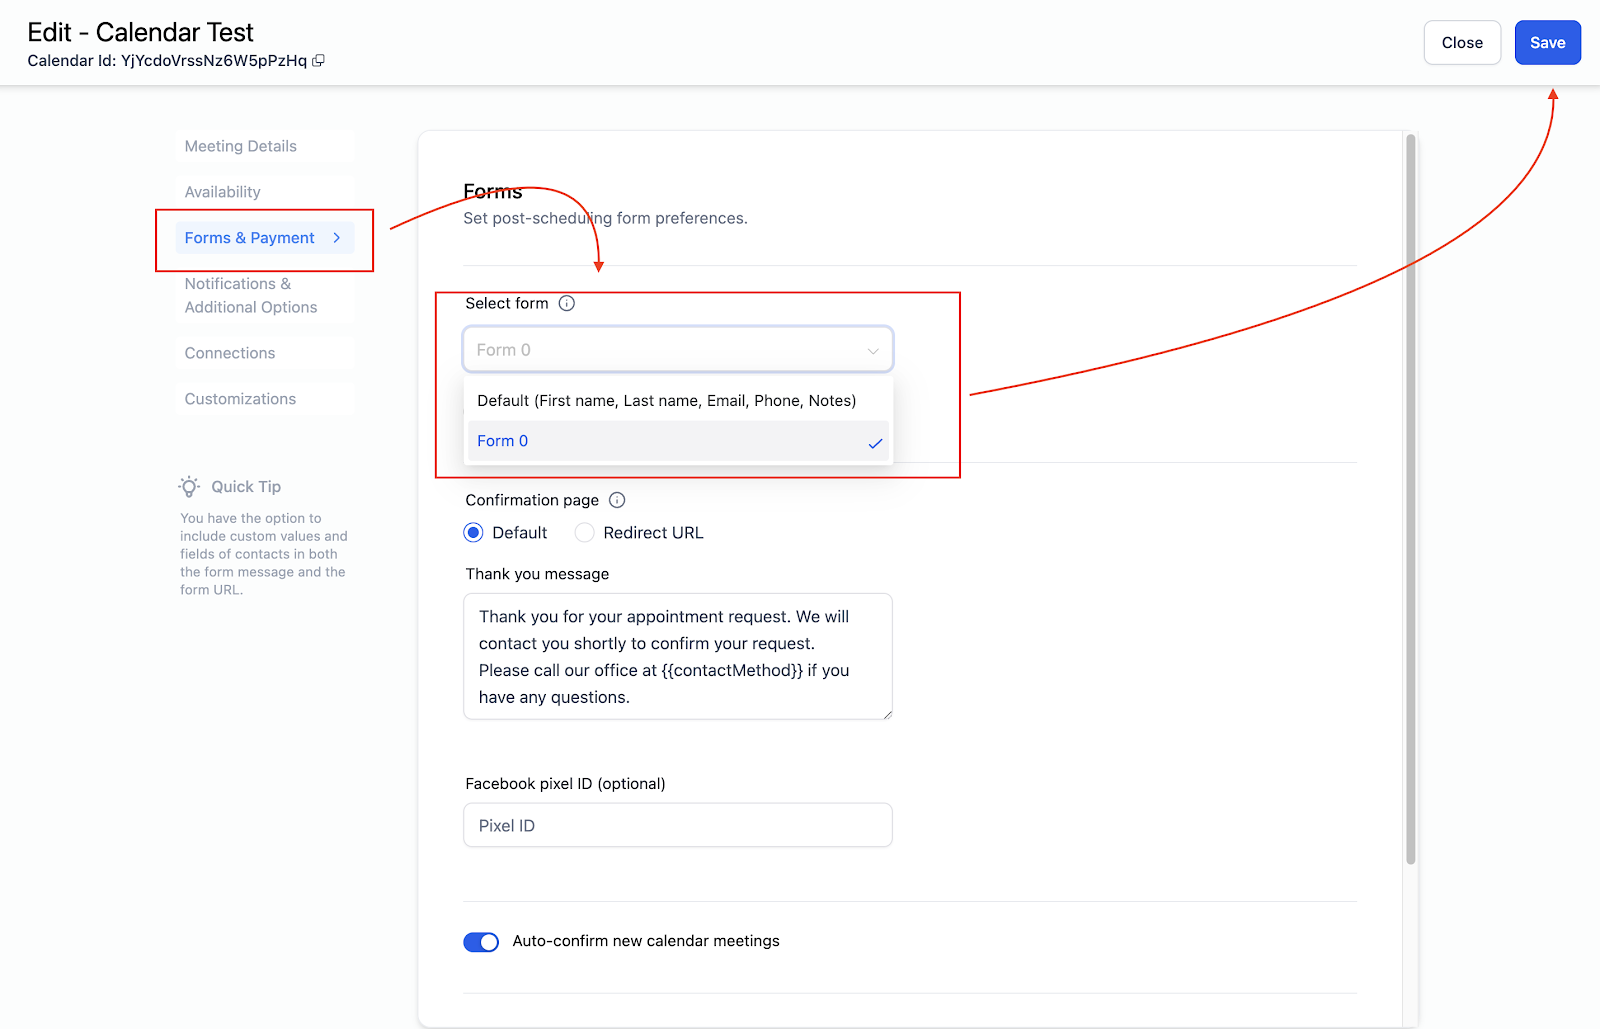Click the info icon beside Confirmation page
The width and height of the screenshot is (1600, 1029).
(617, 500)
